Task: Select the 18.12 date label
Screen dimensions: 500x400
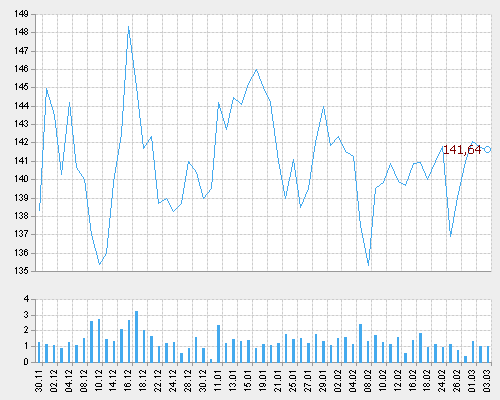Action: [x=144, y=381]
